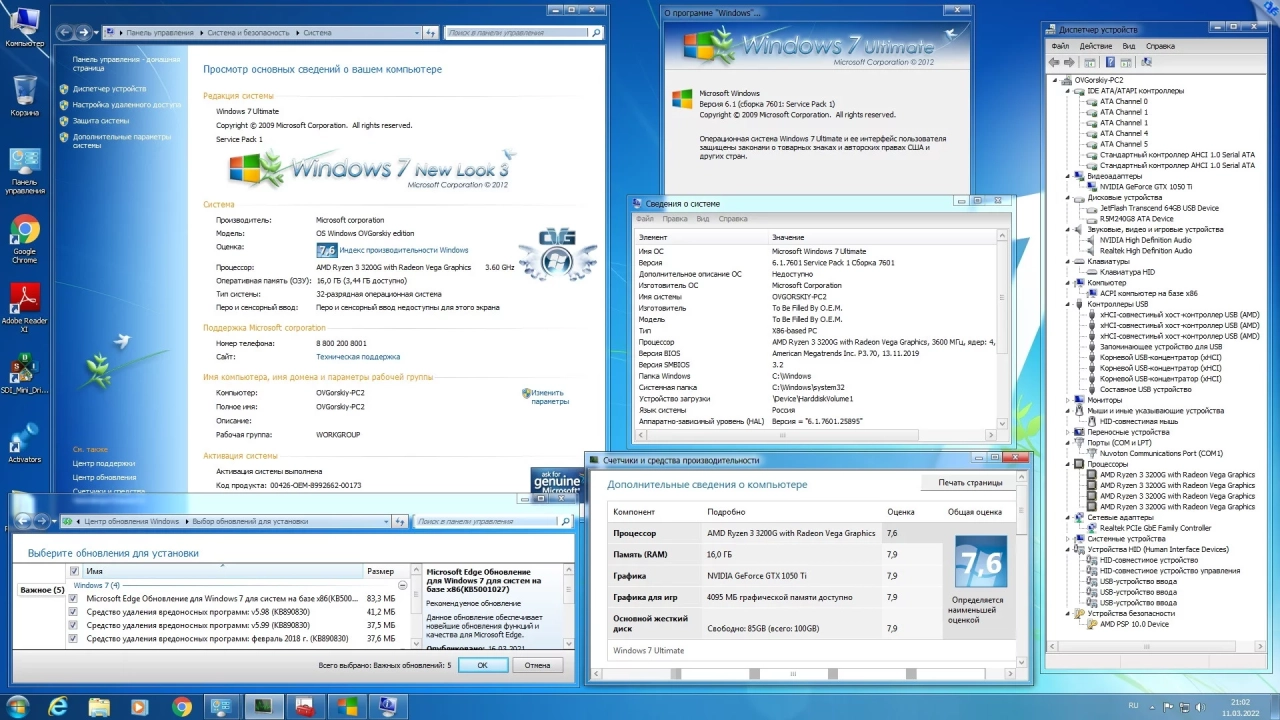Select Nuvoton Communications Port (COM1)
The image size is (1280, 720).
(x=1161, y=453)
